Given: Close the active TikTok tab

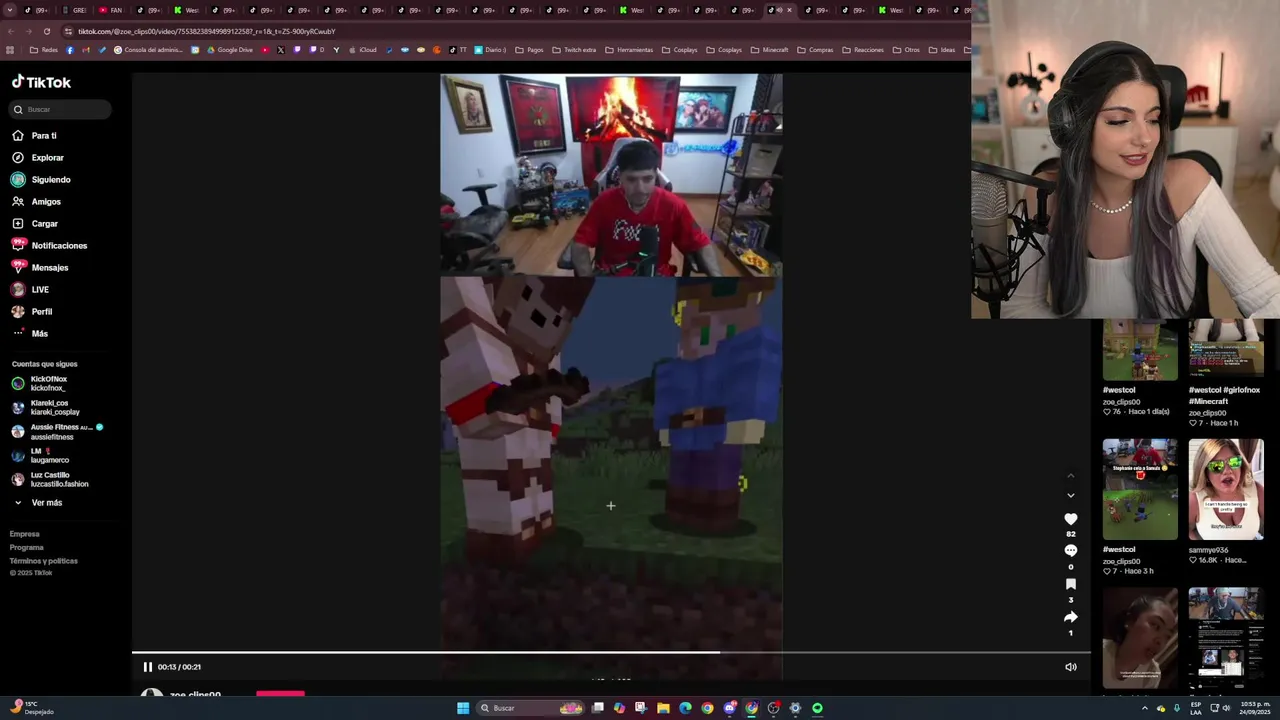Looking at the screenshot, I should [x=789, y=10].
